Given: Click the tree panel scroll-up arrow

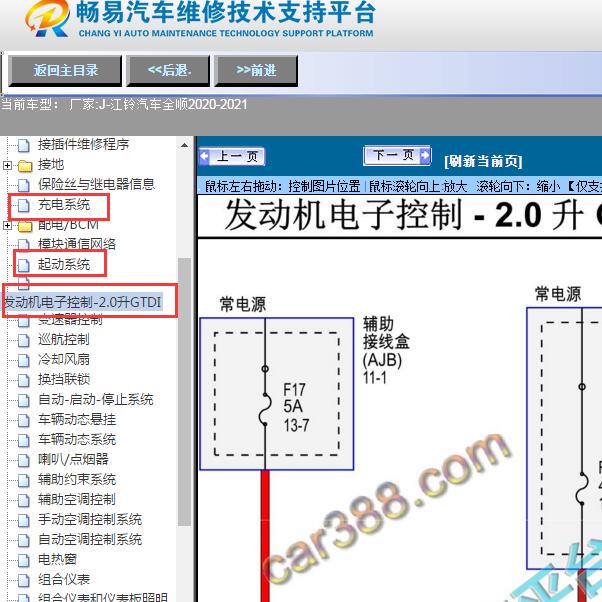Looking at the screenshot, I should 184,146.
